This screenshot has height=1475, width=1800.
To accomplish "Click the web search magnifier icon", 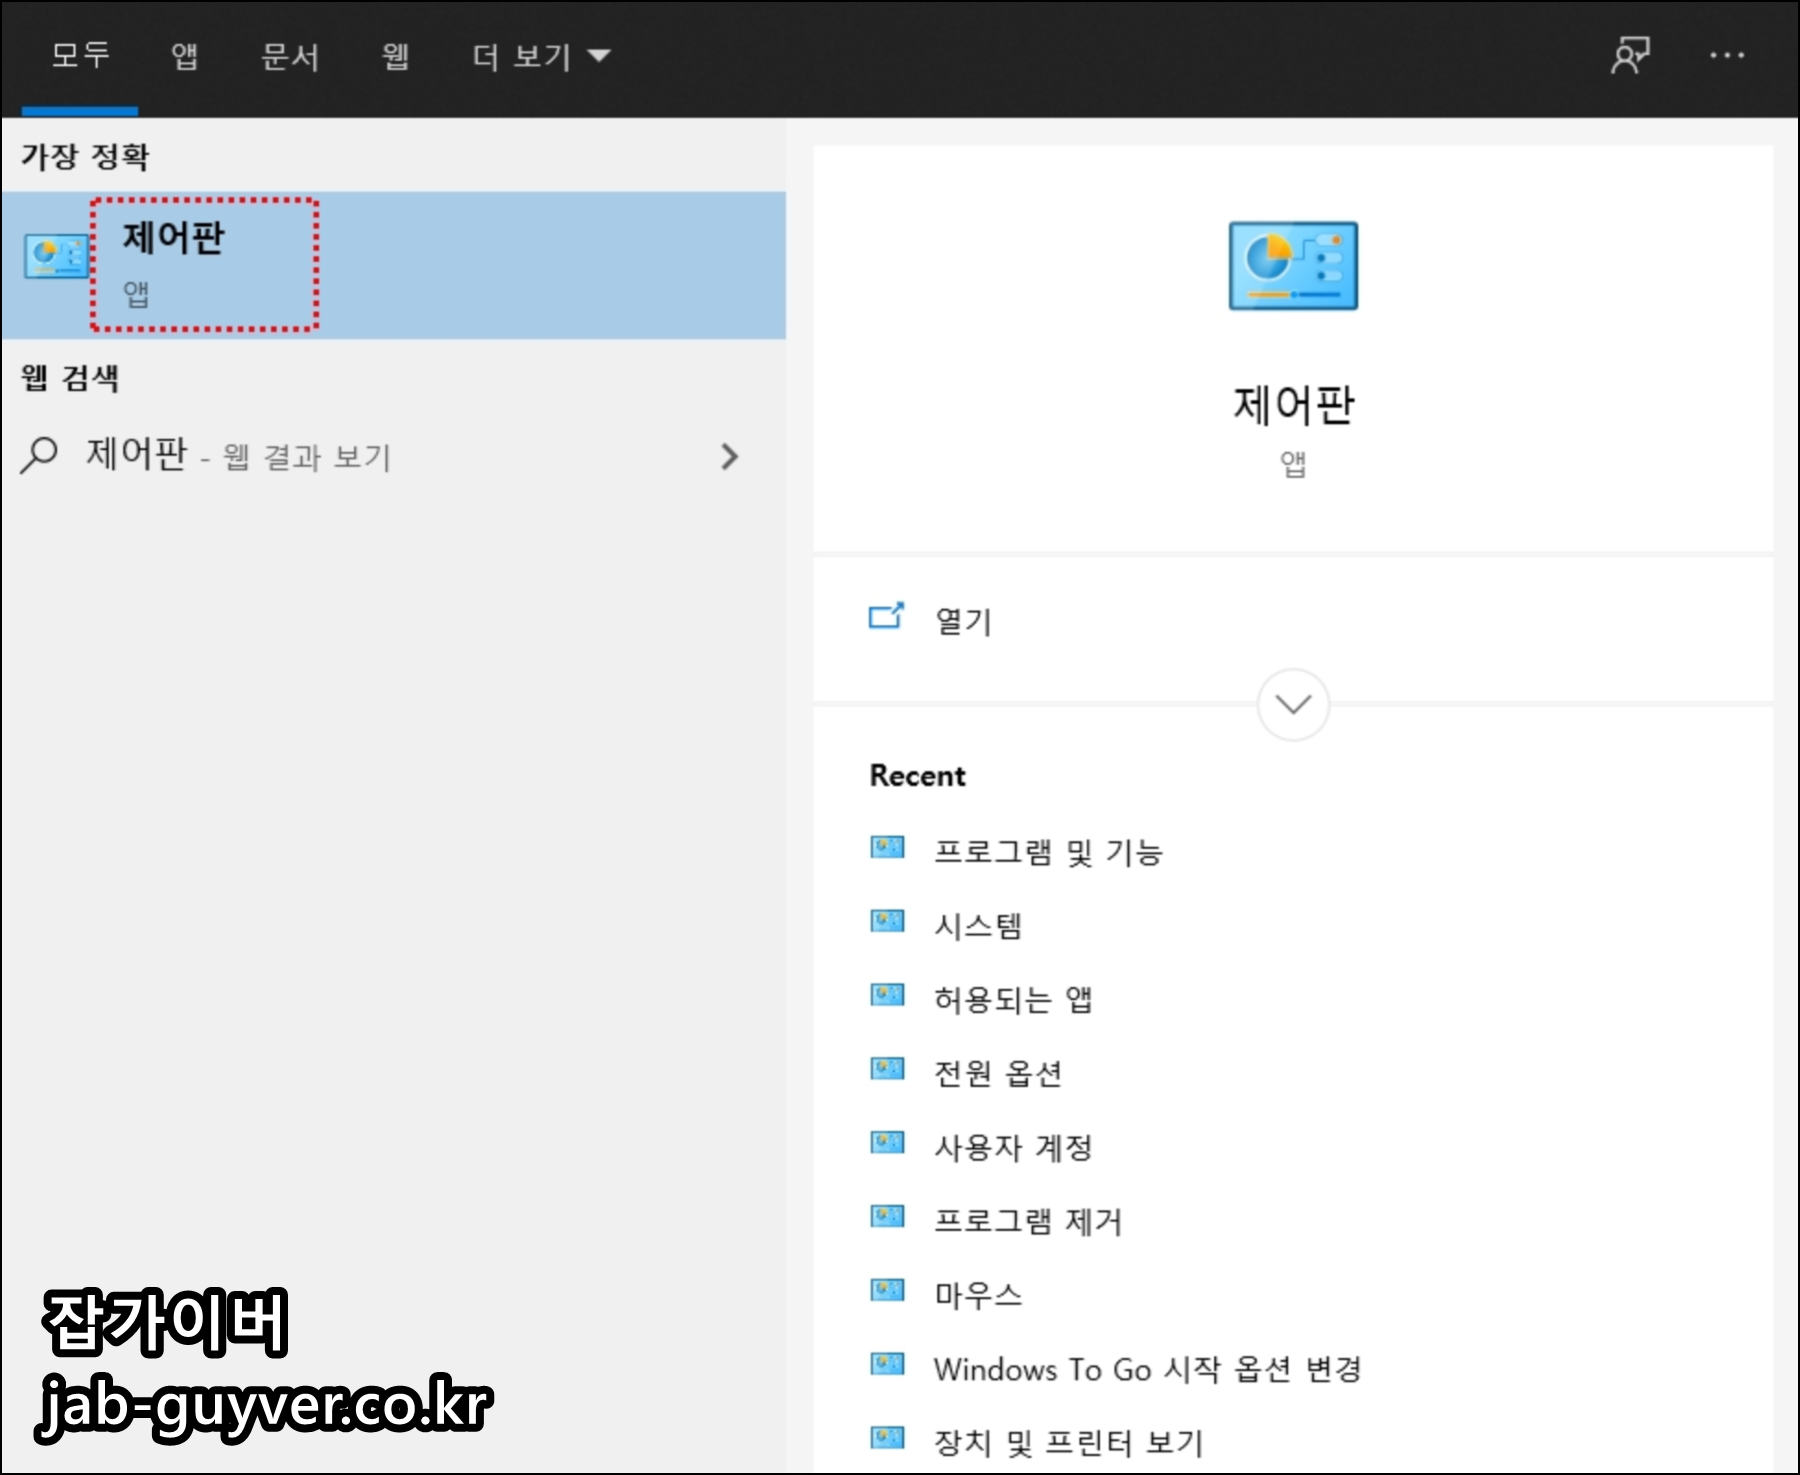I will (39, 455).
